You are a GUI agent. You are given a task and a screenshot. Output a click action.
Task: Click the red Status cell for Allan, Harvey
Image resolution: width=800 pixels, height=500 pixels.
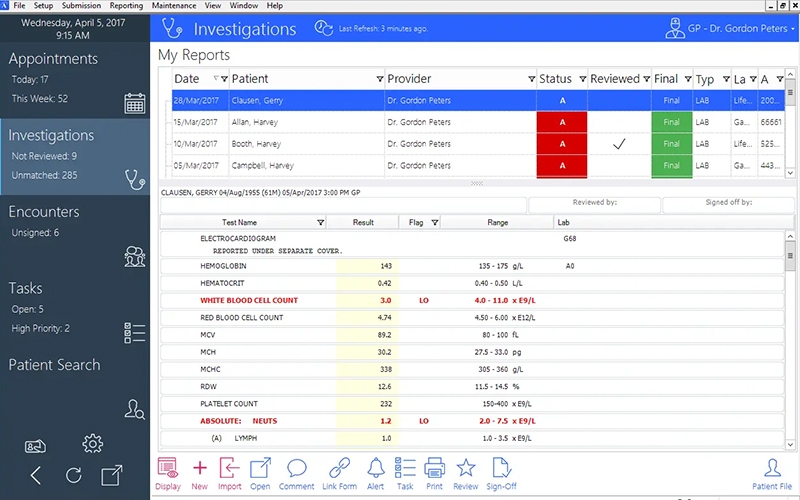pyautogui.click(x=562, y=122)
